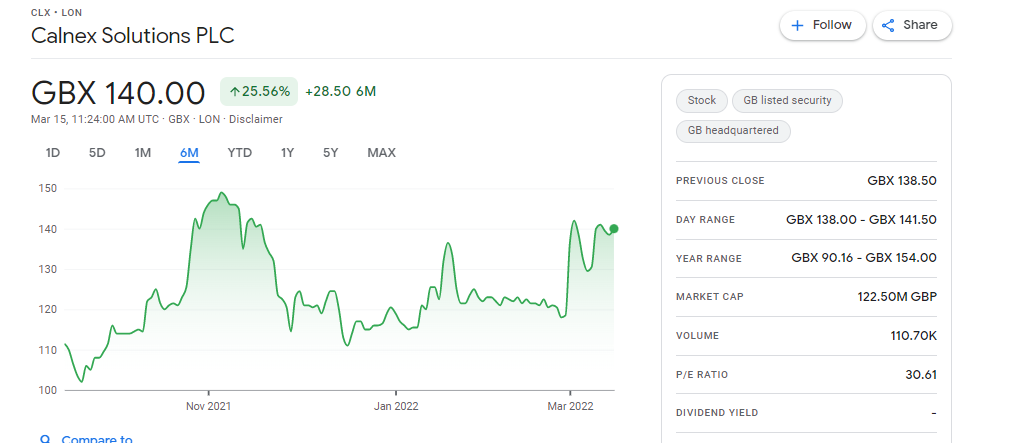Image resolution: width=1018 pixels, height=443 pixels.
Task: Click the VOLUME label
Action: tap(697, 336)
